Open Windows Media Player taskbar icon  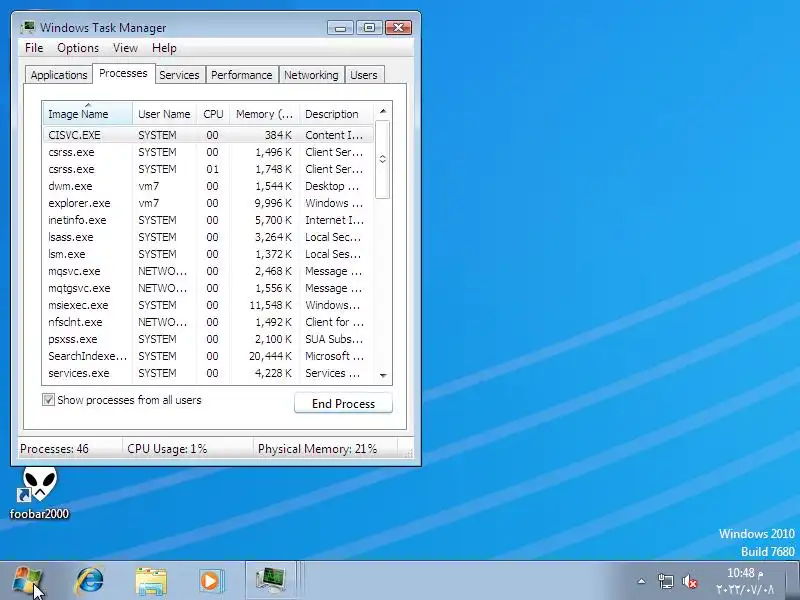click(210, 581)
